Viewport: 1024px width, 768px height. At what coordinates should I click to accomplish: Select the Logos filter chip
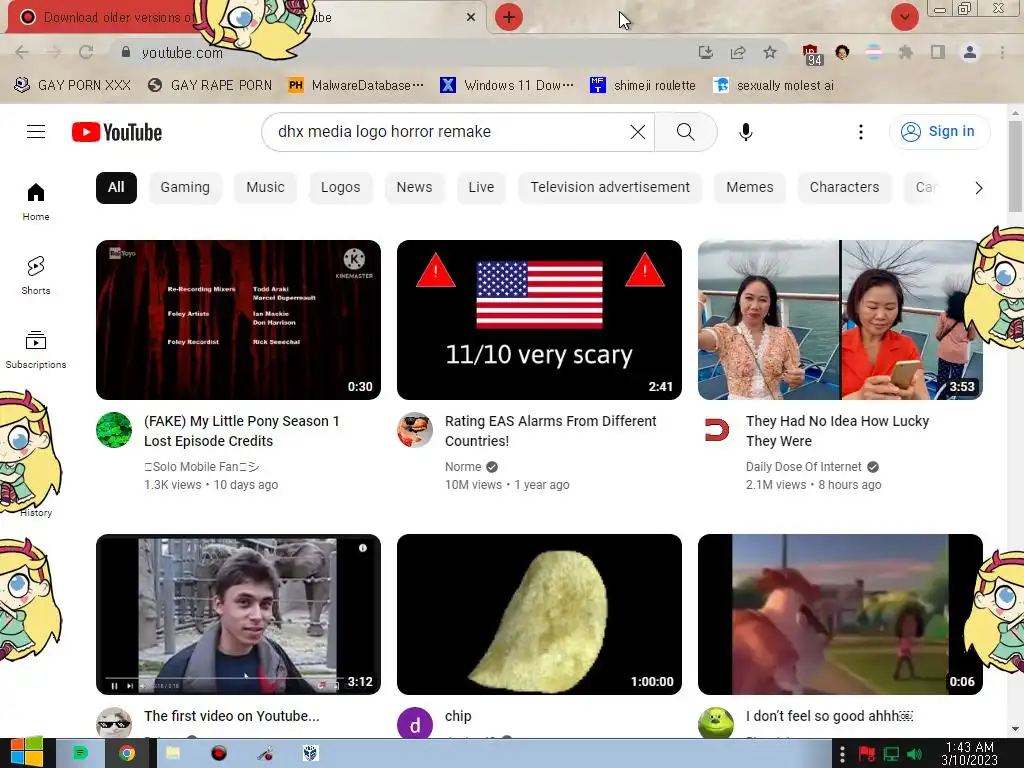(340, 187)
